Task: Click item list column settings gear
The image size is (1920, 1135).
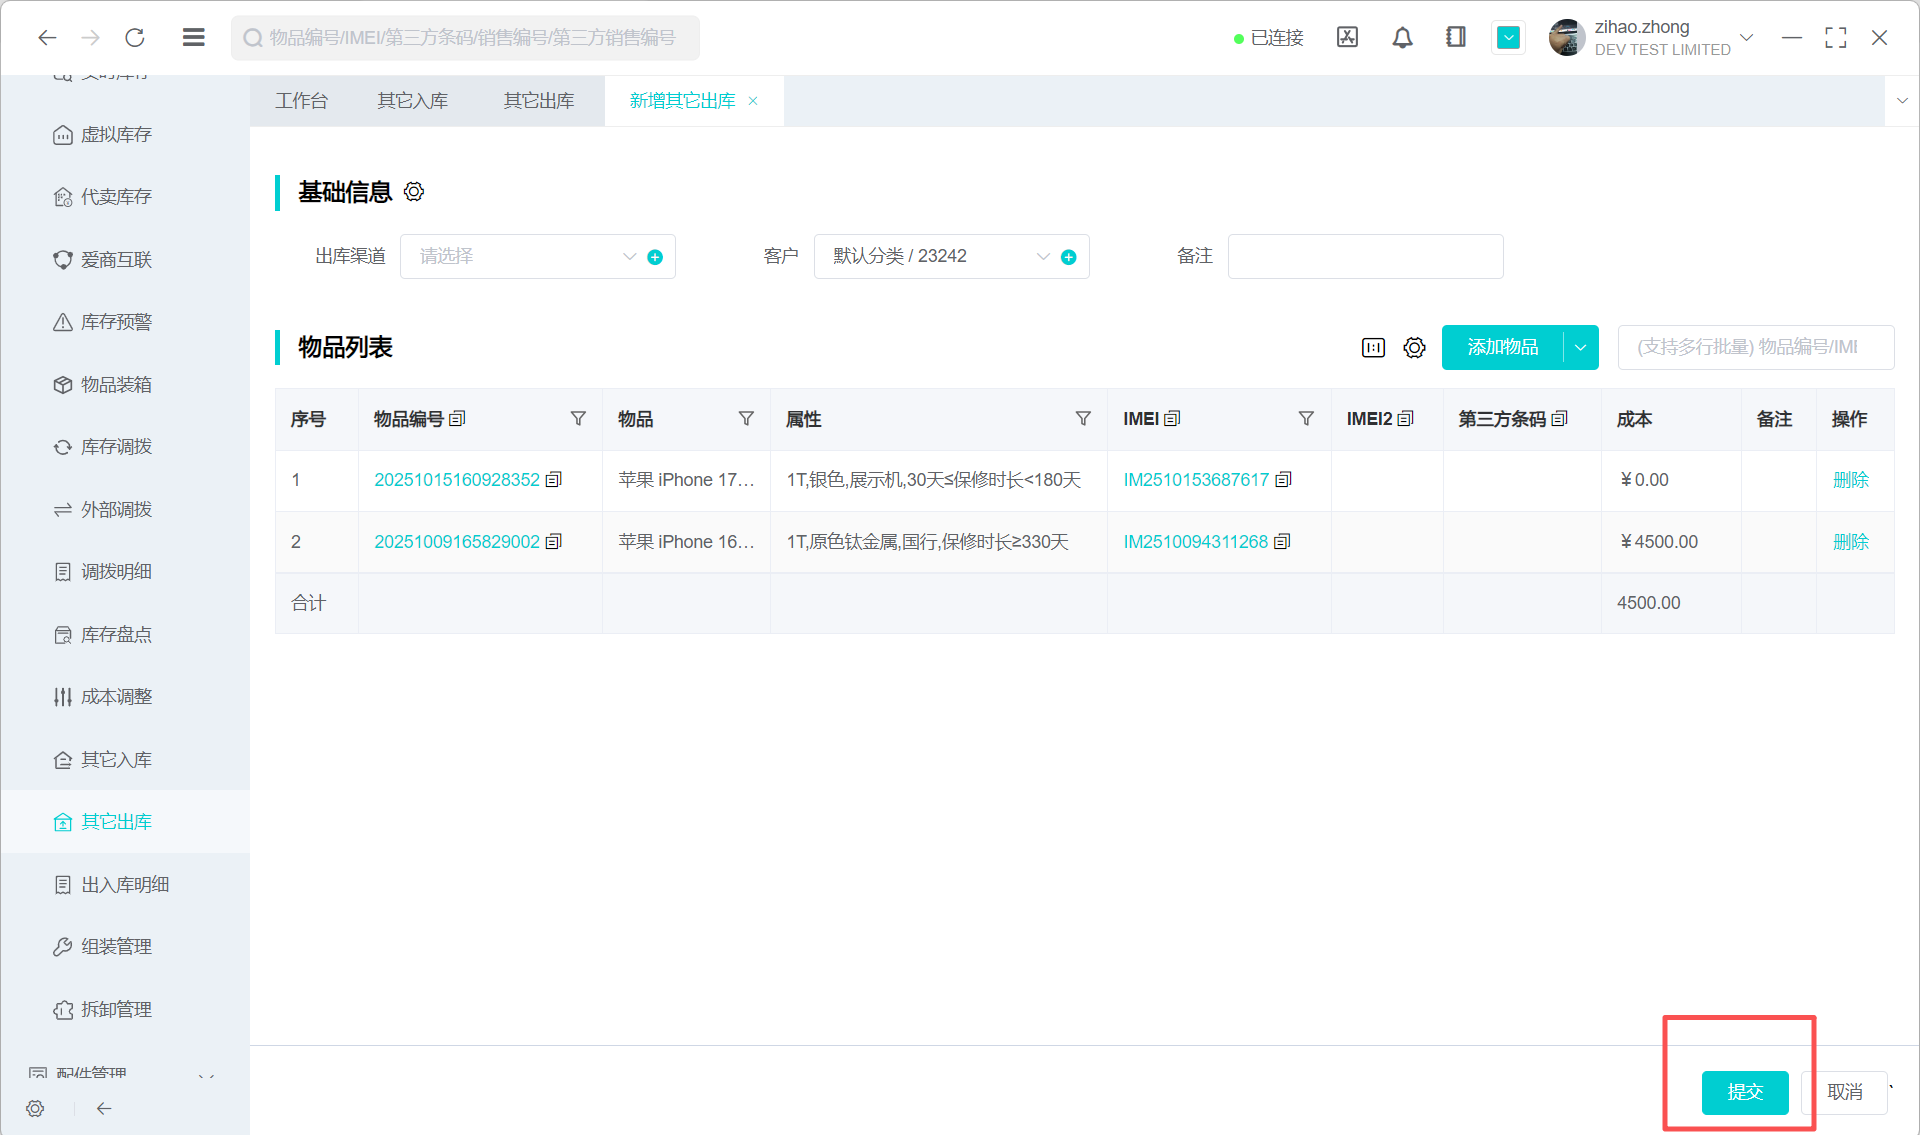Action: pyautogui.click(x=1414, y=348)
